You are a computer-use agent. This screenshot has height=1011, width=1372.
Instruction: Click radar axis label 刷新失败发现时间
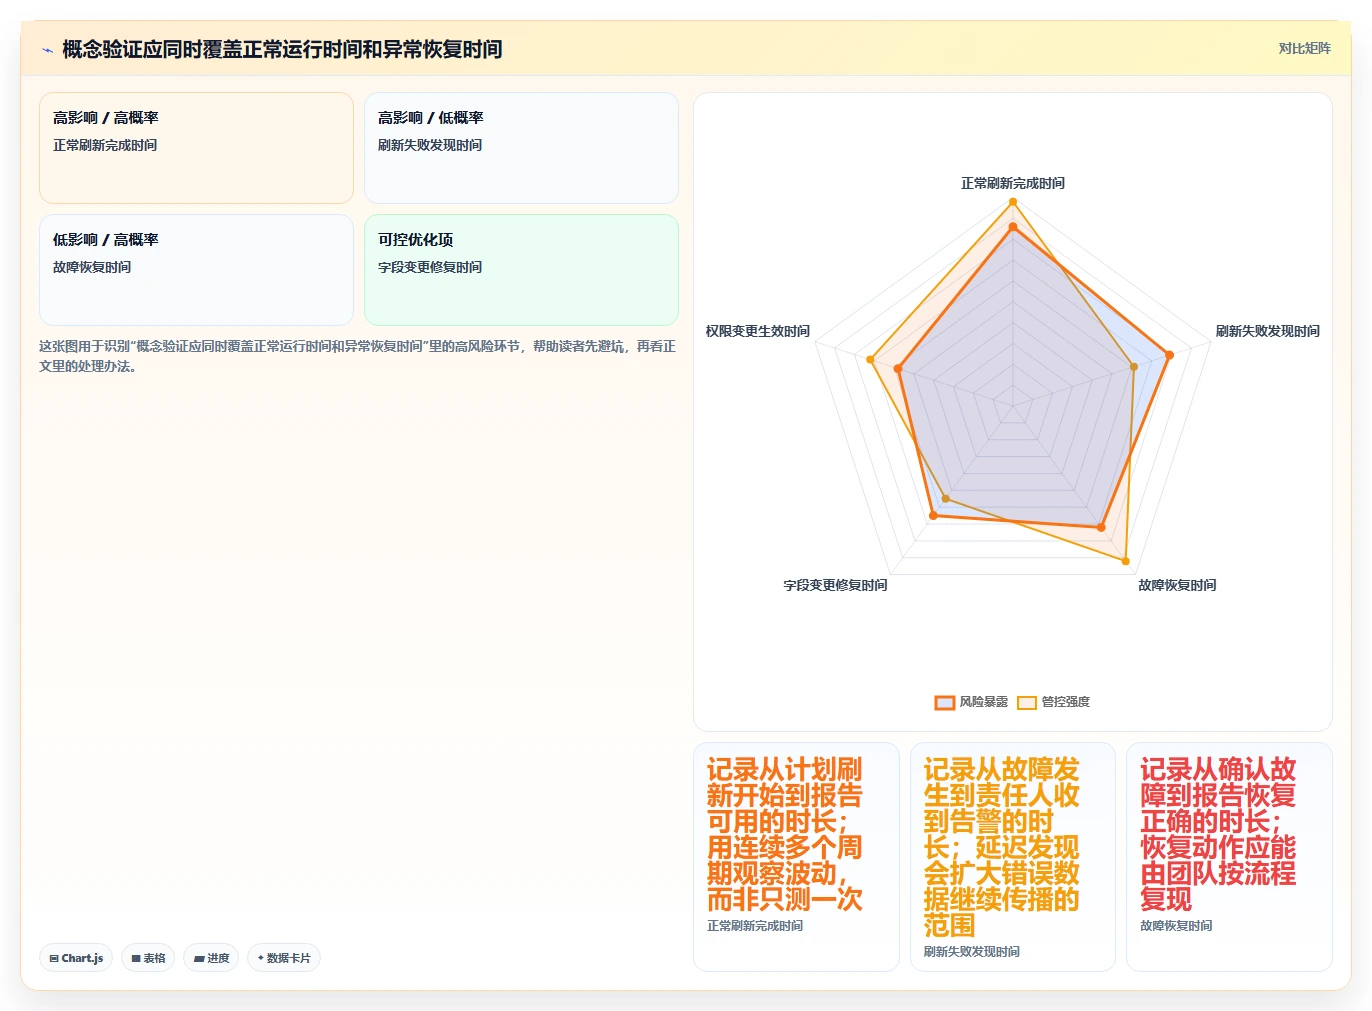(x=1268, y=331)
